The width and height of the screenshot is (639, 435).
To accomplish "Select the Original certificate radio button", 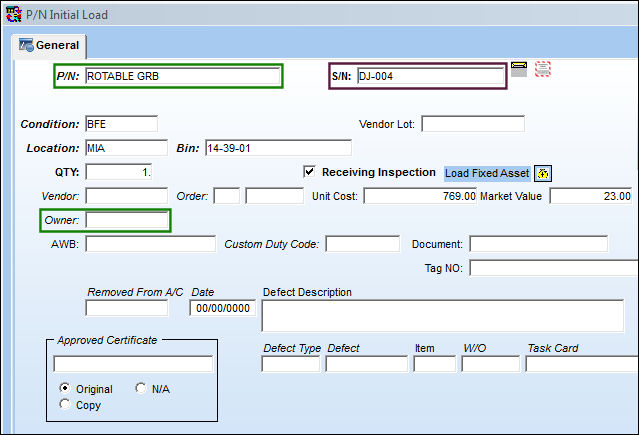I will [x=64, y=388].
